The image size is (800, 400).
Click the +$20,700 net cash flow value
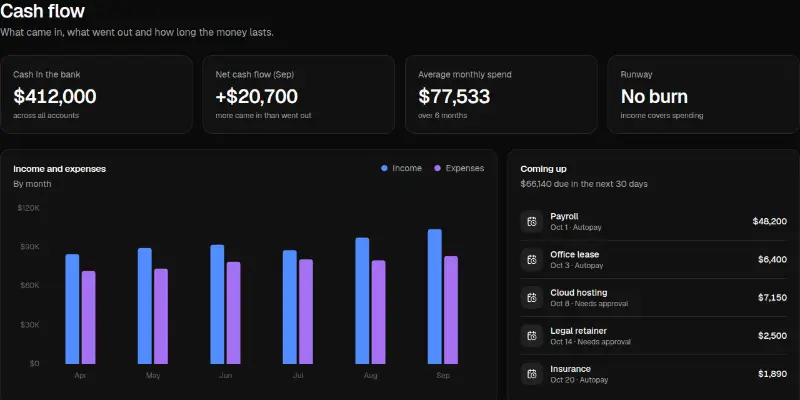click(x=257, y=96)
